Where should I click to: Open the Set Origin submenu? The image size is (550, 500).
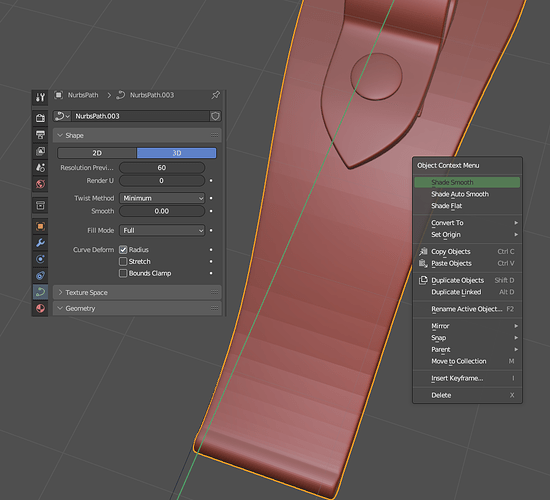pos(467,234)
